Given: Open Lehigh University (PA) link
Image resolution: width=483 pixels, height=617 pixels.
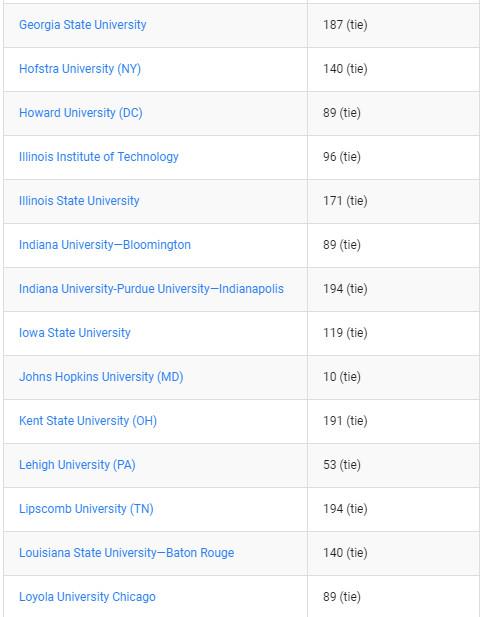Looking at the screenshot, I should pyautogui.click(x=77, y=465).
